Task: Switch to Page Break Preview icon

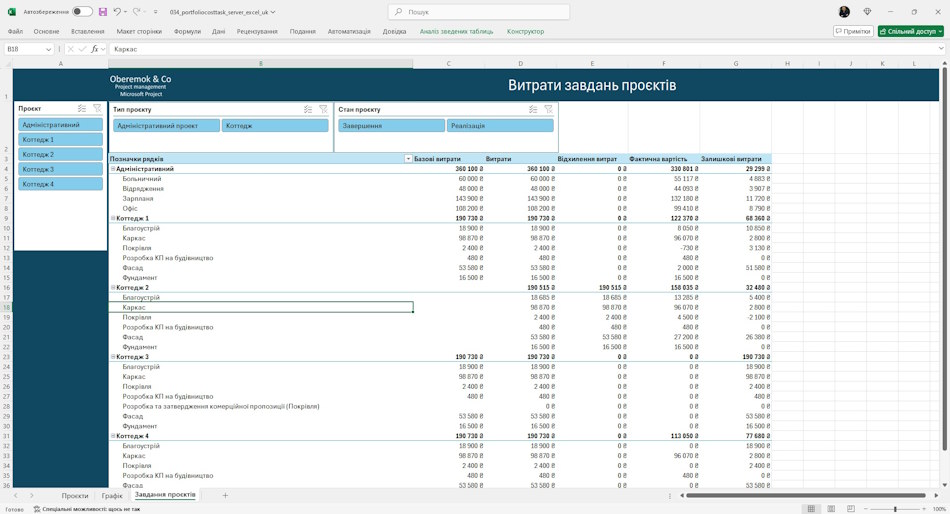Action: click(x=851, y=509)
